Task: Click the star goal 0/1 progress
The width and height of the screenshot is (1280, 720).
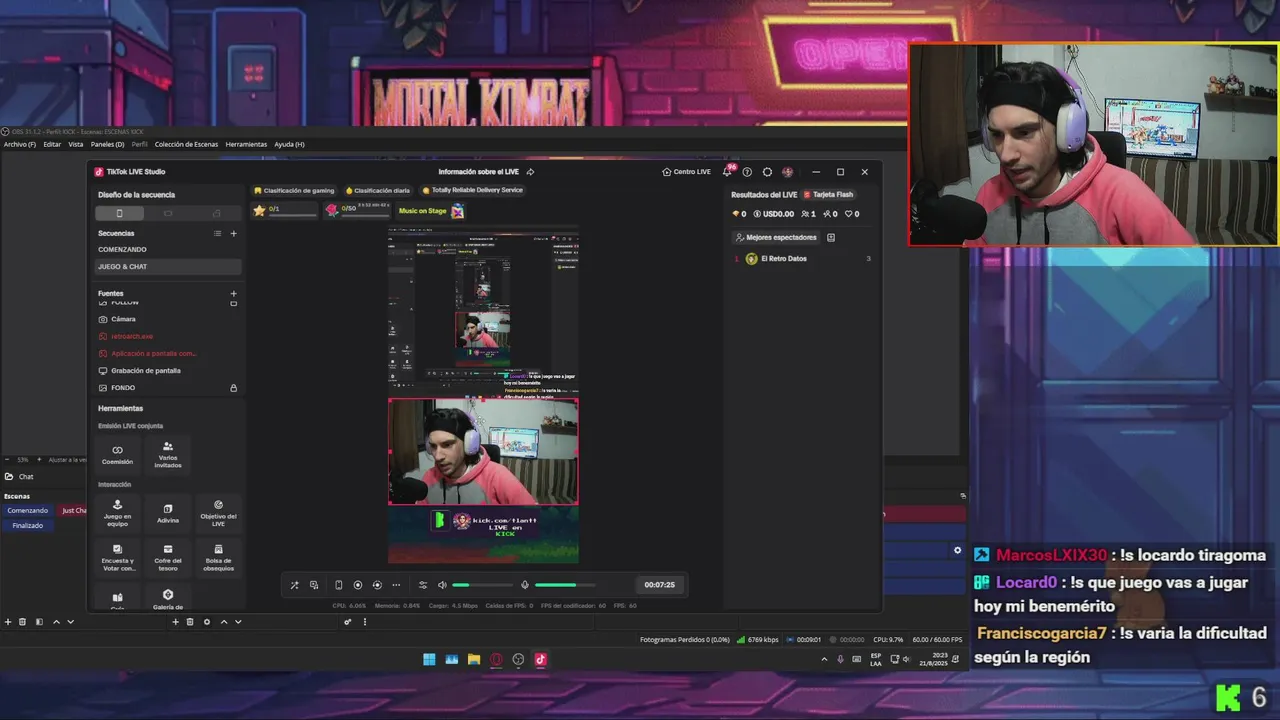Action: point(284,210)
